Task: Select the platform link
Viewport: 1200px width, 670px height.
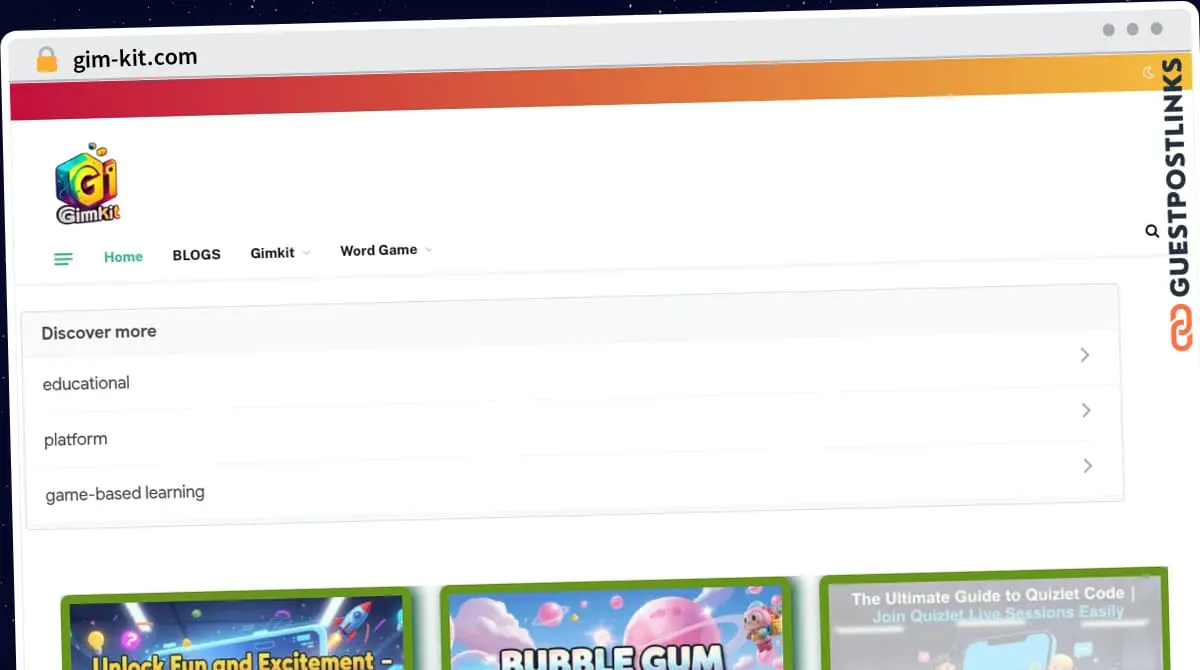Action: 76,439
